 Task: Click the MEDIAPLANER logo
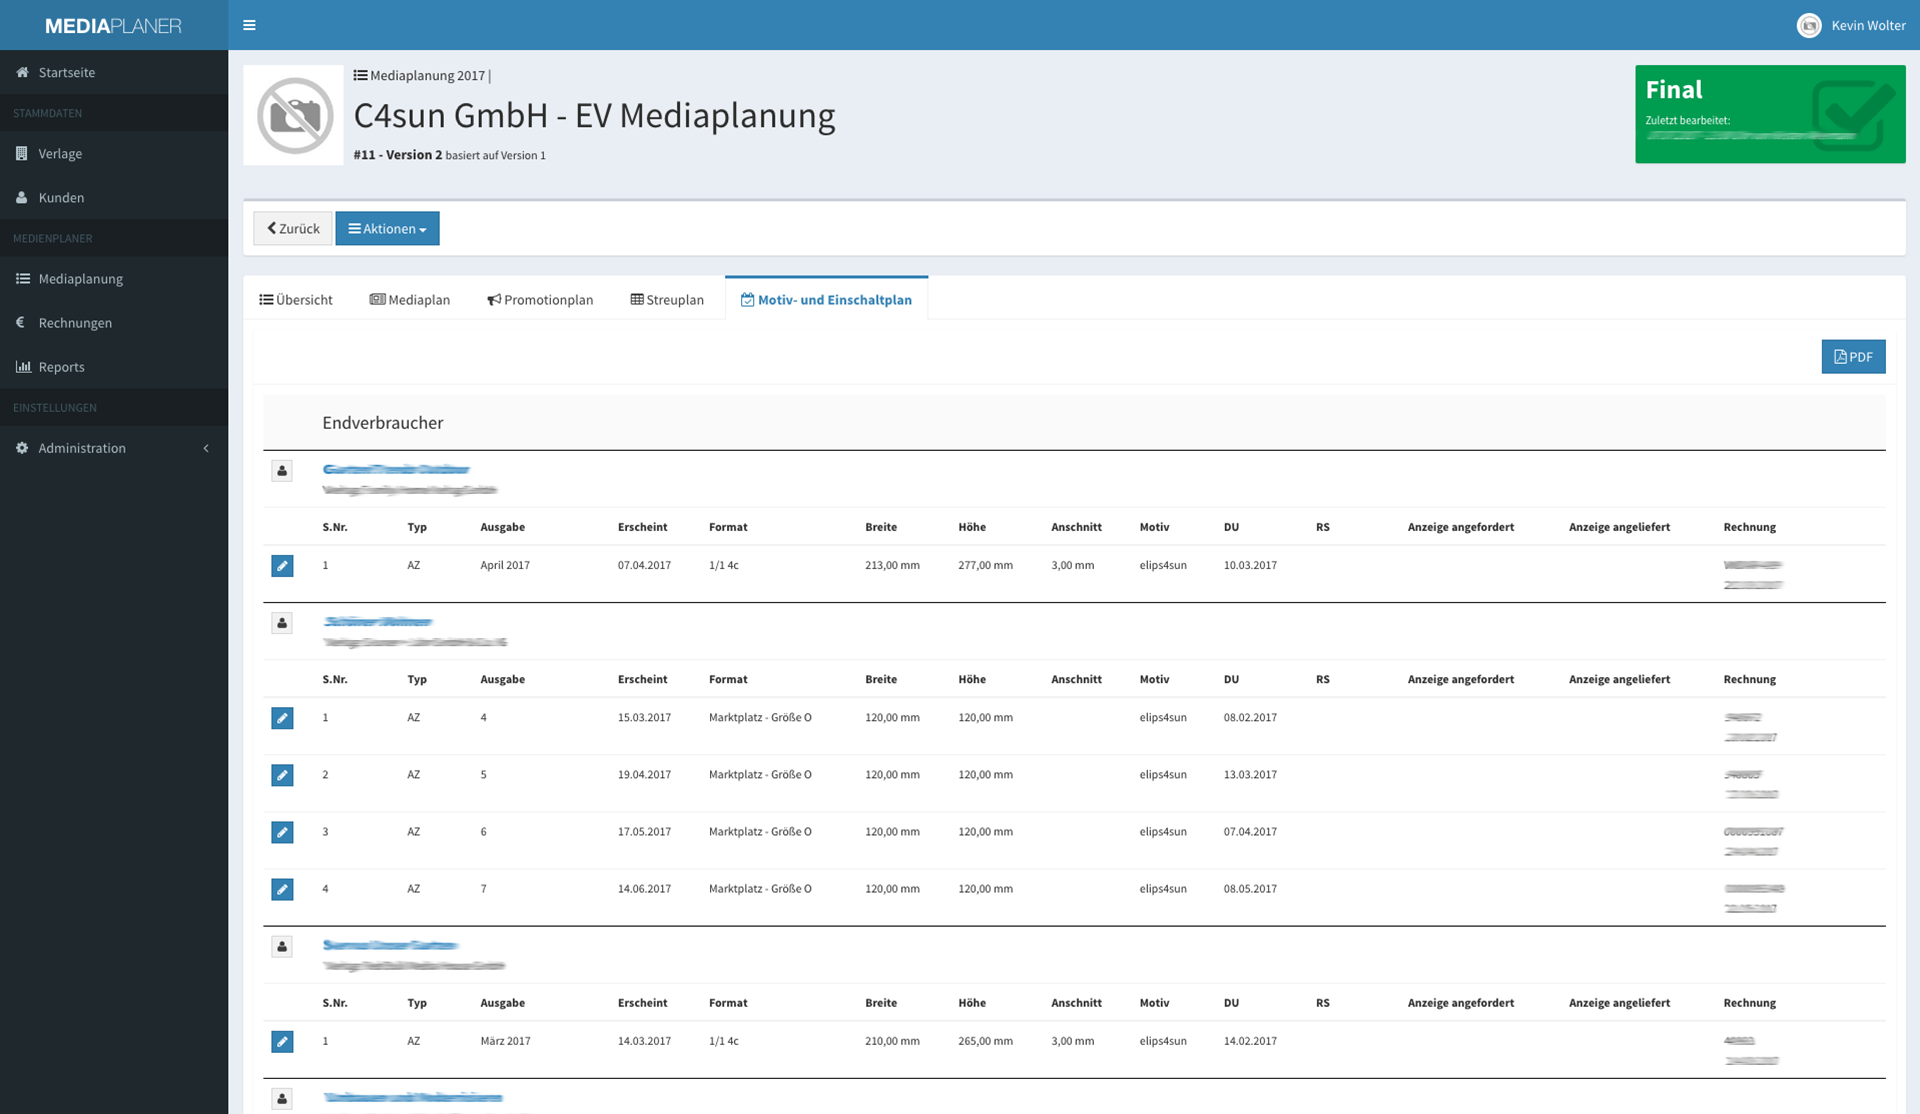point(113,25)
